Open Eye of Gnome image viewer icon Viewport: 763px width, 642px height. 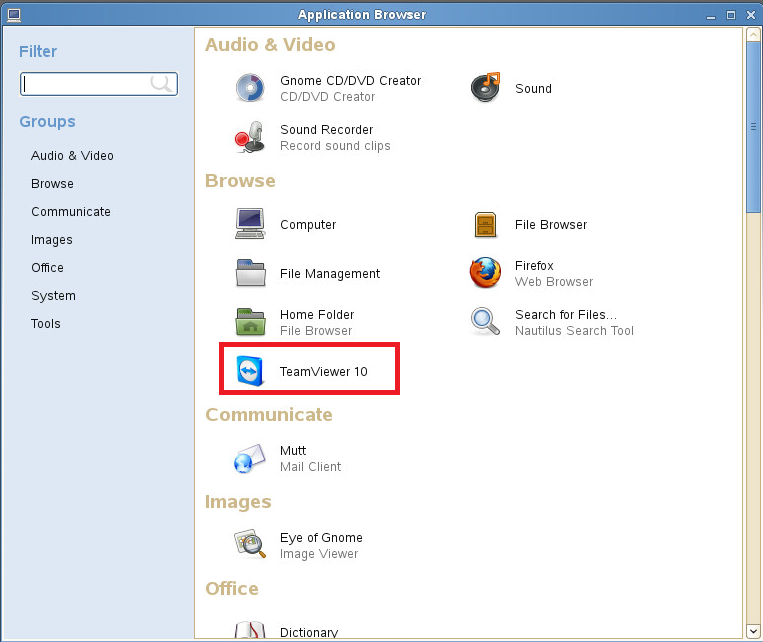250,544
